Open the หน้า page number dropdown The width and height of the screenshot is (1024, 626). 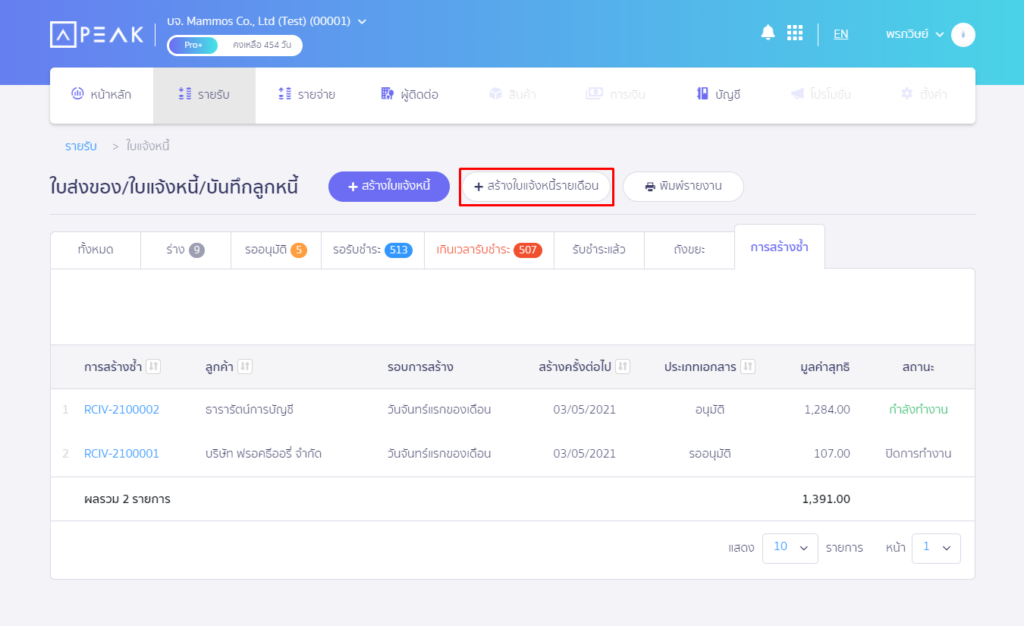[936, 548]
